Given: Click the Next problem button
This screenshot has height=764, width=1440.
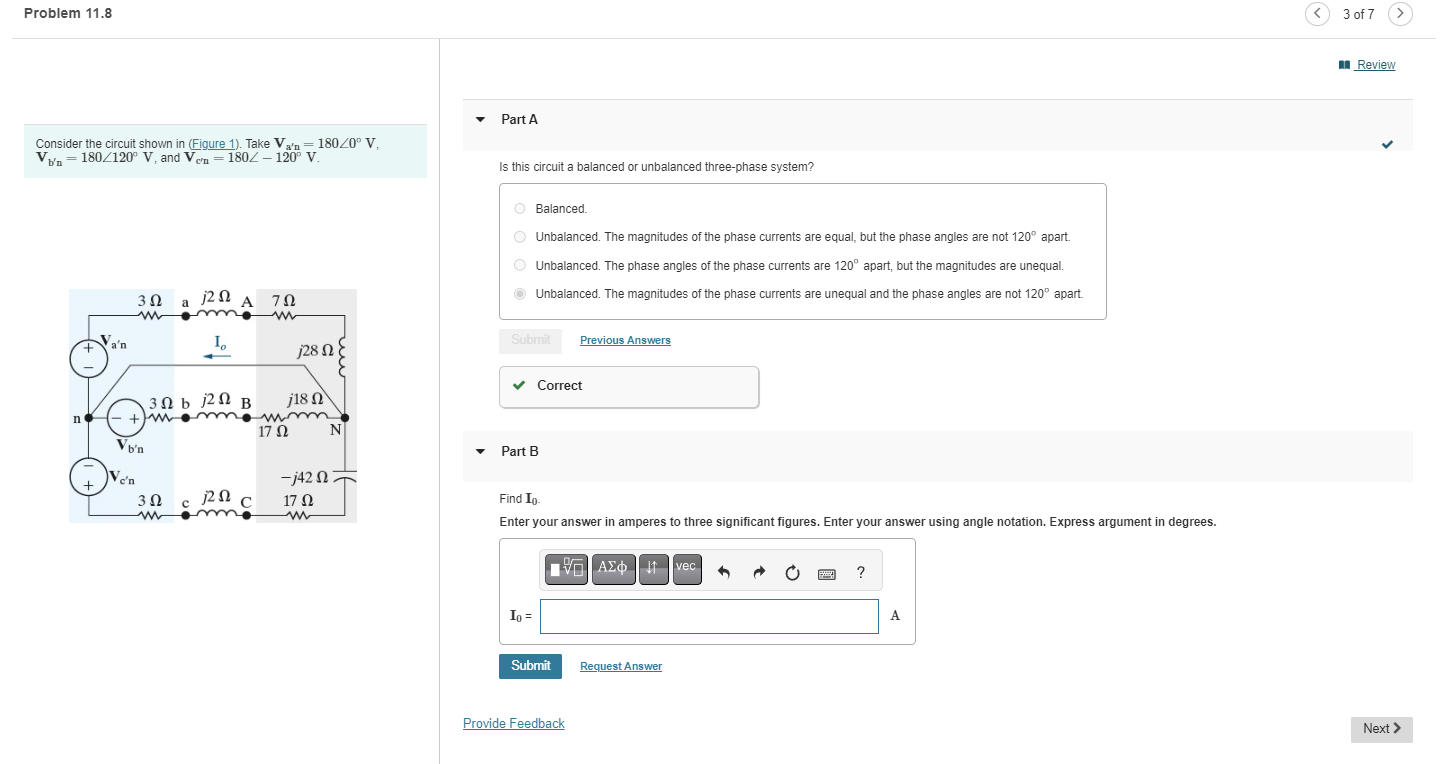Looking at the screenshot, I should (1380, 728).
